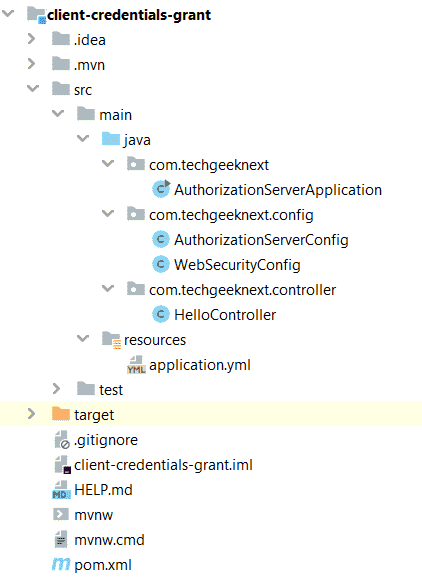
Task: Collapse the client-credentials-grant project root
Action: pyautogui.click(x=8, y=14)
